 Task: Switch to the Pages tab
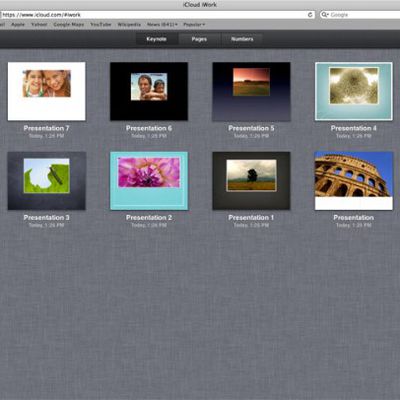click(x=199, y=39)
